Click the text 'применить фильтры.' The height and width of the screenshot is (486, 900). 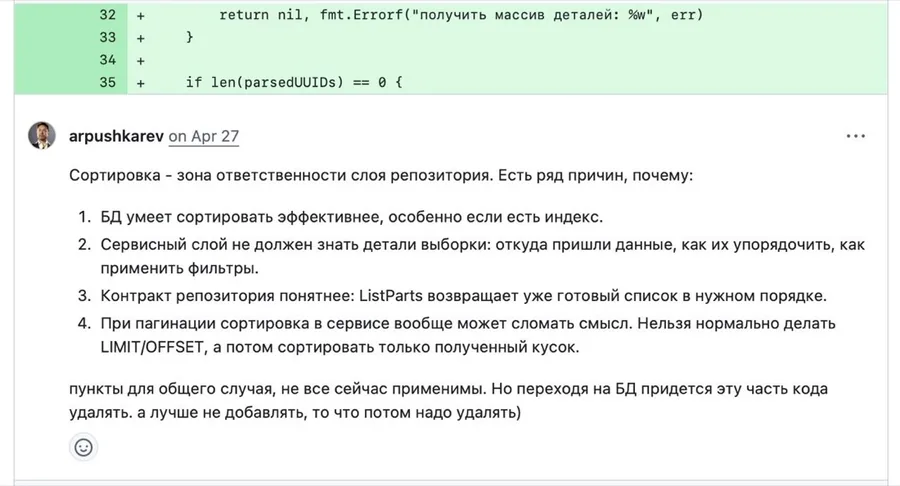tap(180, 268)
